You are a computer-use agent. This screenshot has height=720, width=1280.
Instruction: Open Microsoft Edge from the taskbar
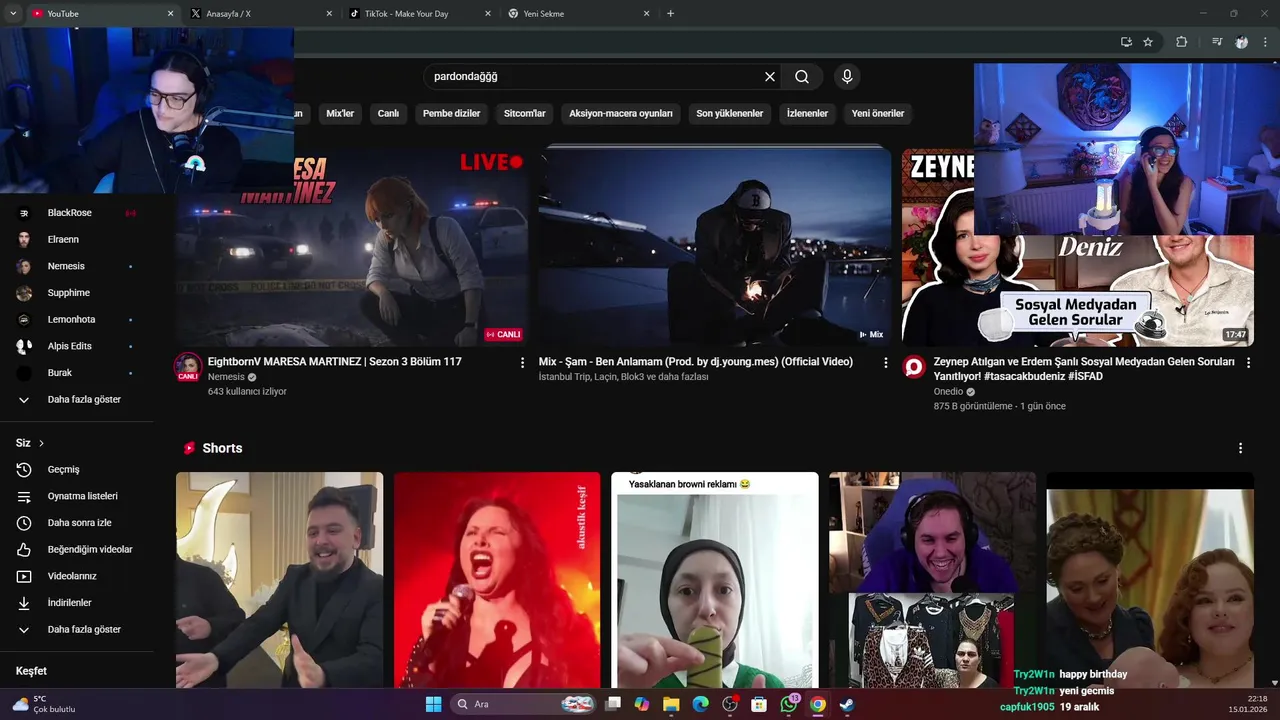701,704
